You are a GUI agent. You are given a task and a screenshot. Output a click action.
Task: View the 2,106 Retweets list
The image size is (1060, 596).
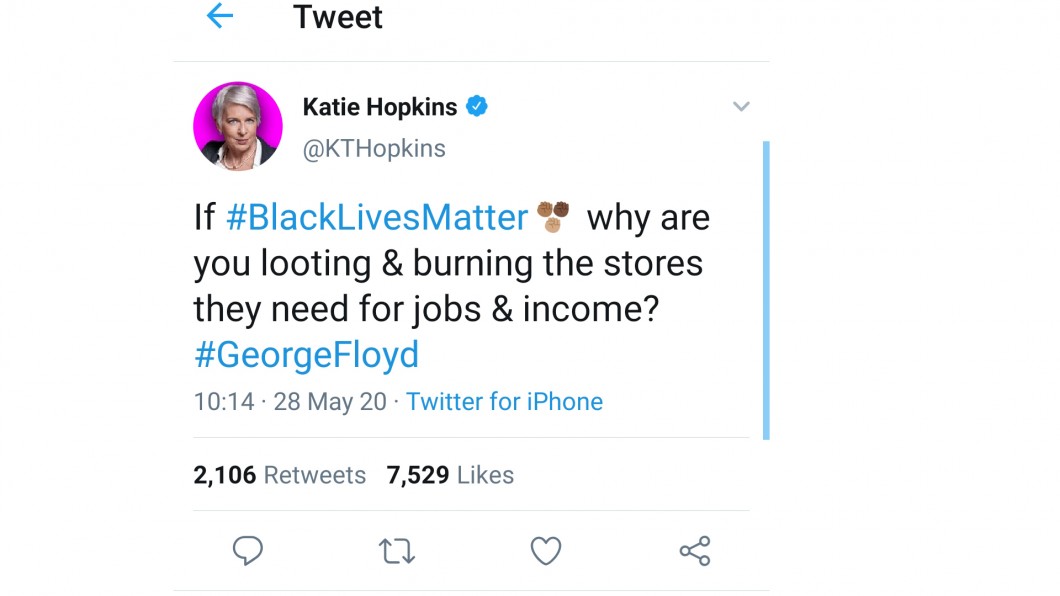[x=279, y=475]
